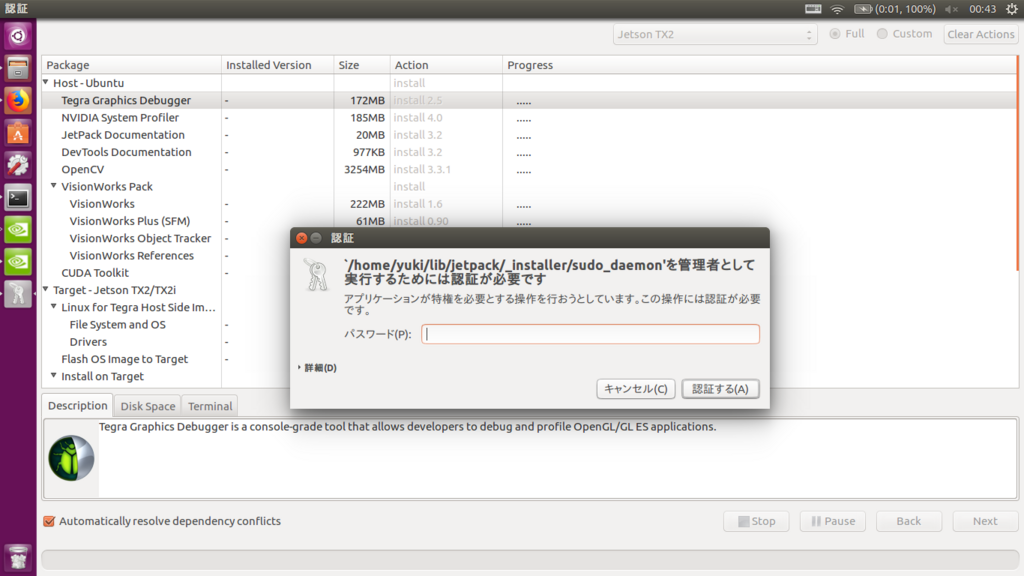Switch to the Description tab

point(78,406)
